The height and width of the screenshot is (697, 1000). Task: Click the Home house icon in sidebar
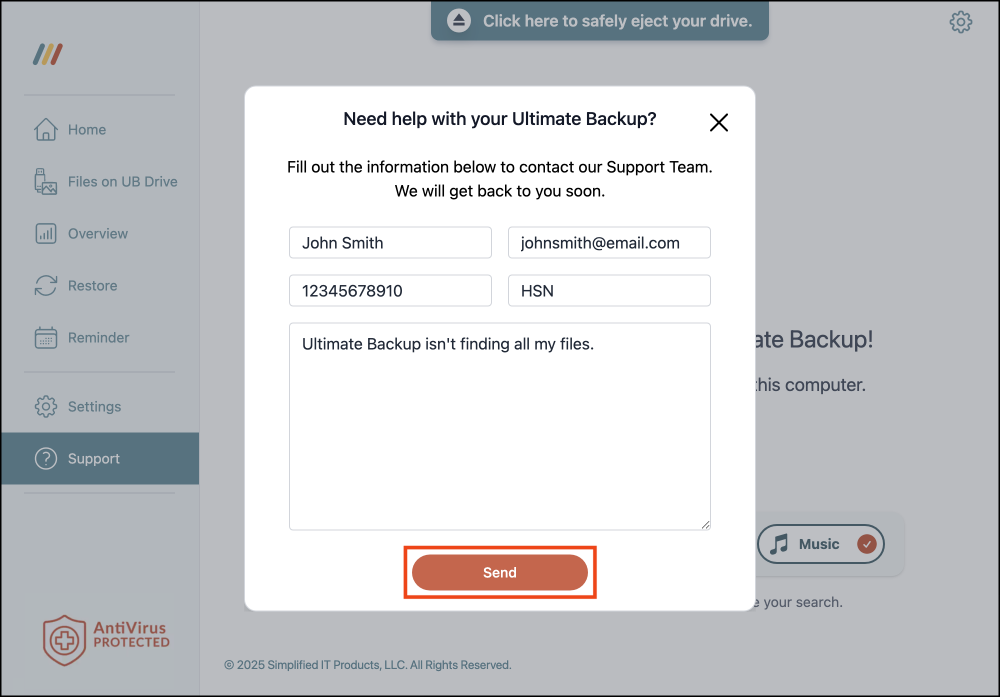point(45,129)
